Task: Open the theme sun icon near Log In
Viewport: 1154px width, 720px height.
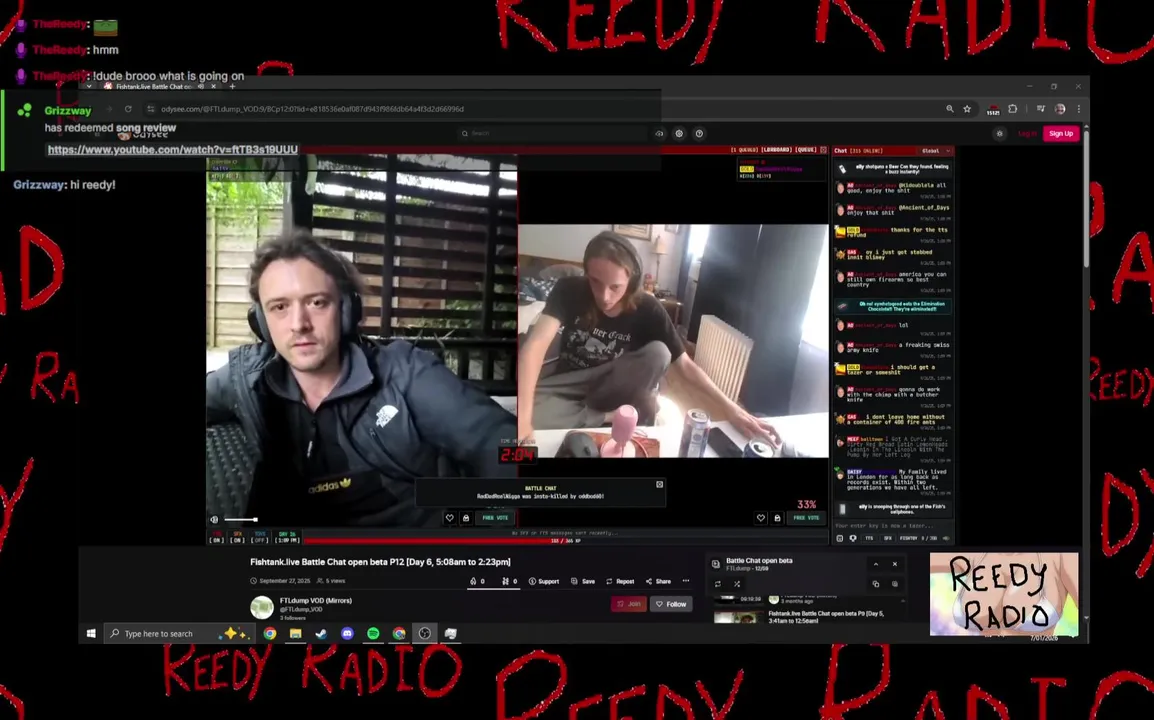Action: (x=999, y=133)
